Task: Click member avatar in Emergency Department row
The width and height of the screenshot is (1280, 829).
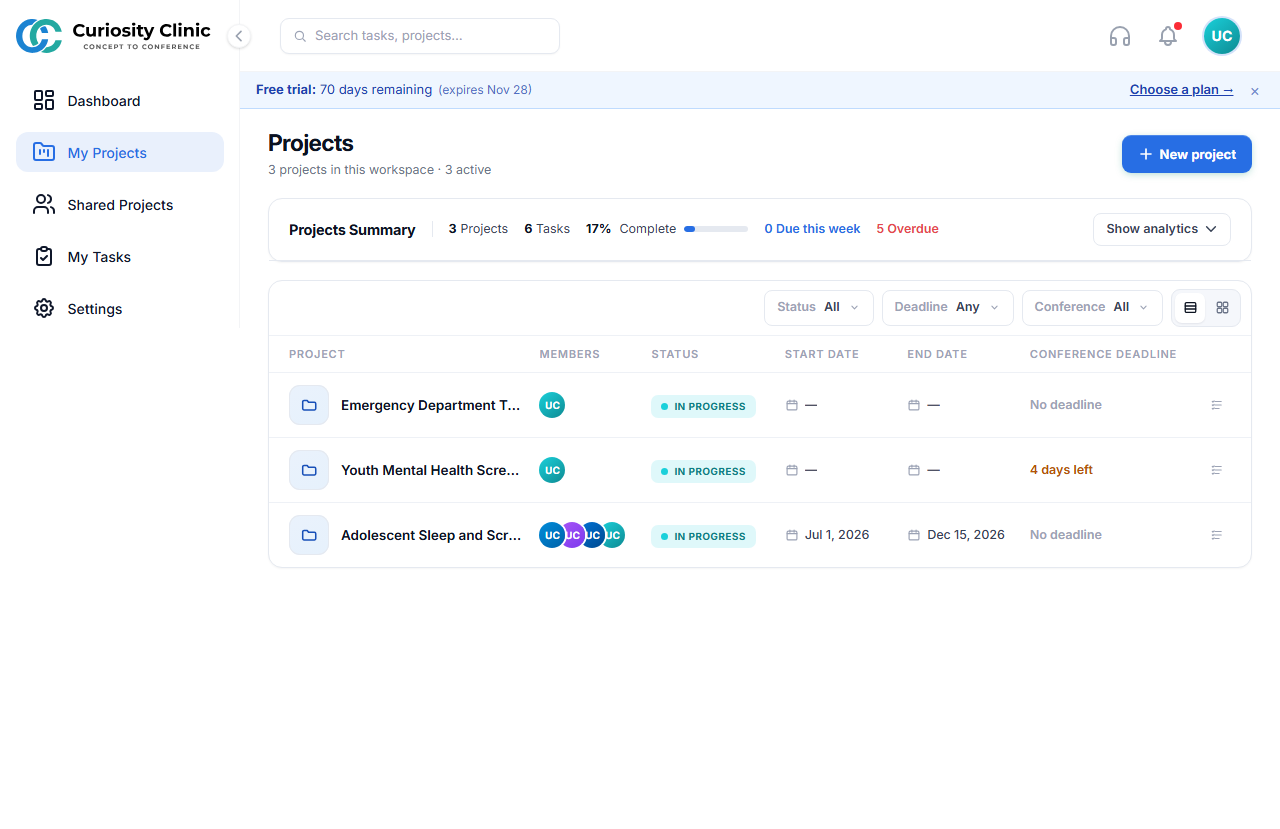Action: [x=552, y=405]
